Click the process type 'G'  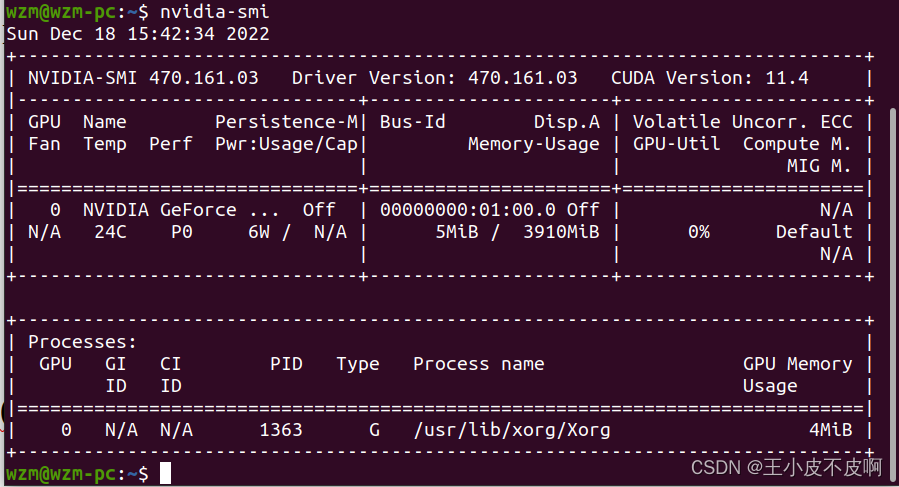click(x=374, y=430)
